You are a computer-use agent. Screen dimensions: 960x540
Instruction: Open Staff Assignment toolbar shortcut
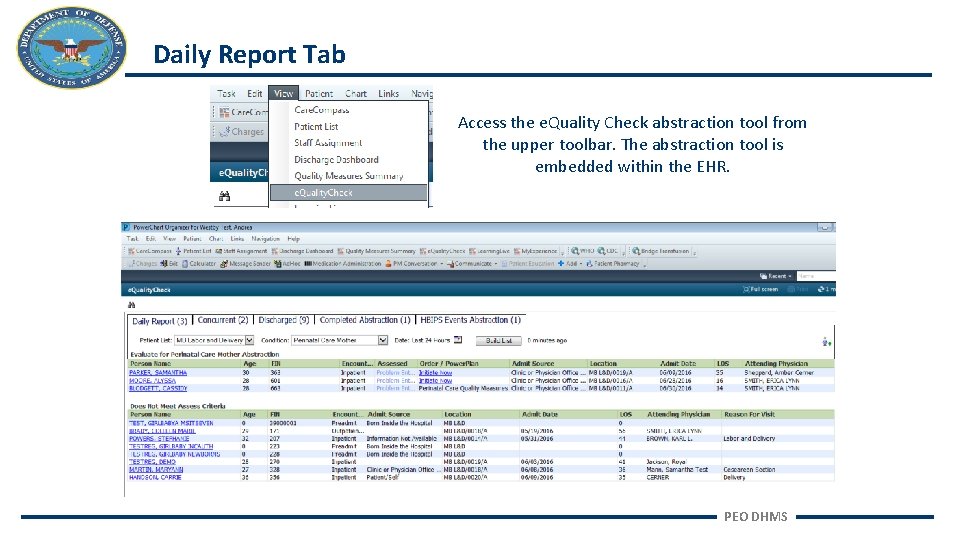(x=241, y=251)
